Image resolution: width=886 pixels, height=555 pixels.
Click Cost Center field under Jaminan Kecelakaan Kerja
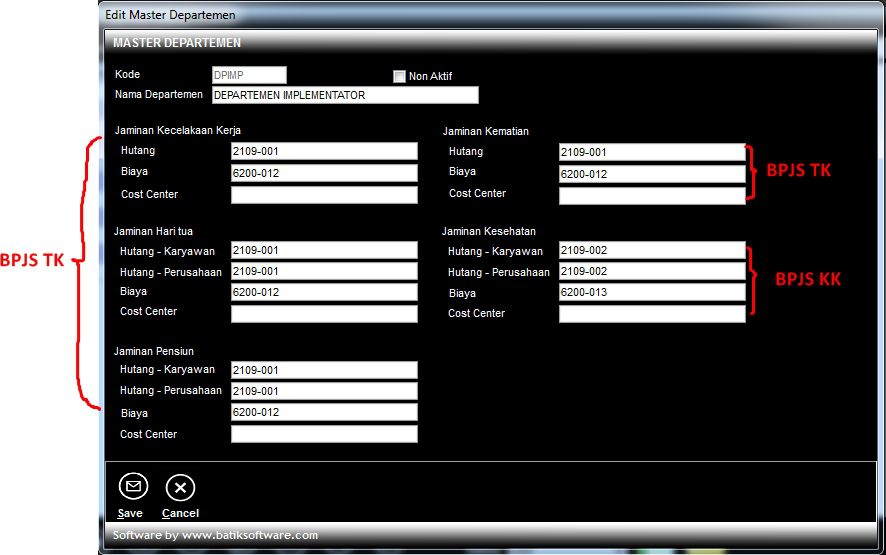(324, 195)
